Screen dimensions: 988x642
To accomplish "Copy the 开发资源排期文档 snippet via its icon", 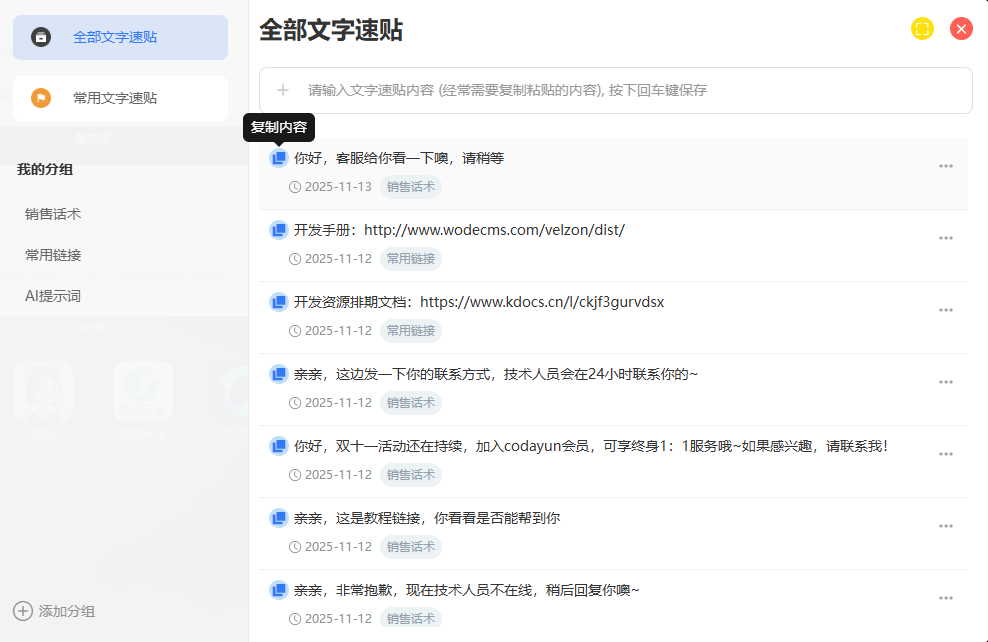I will tap(279, 302).
